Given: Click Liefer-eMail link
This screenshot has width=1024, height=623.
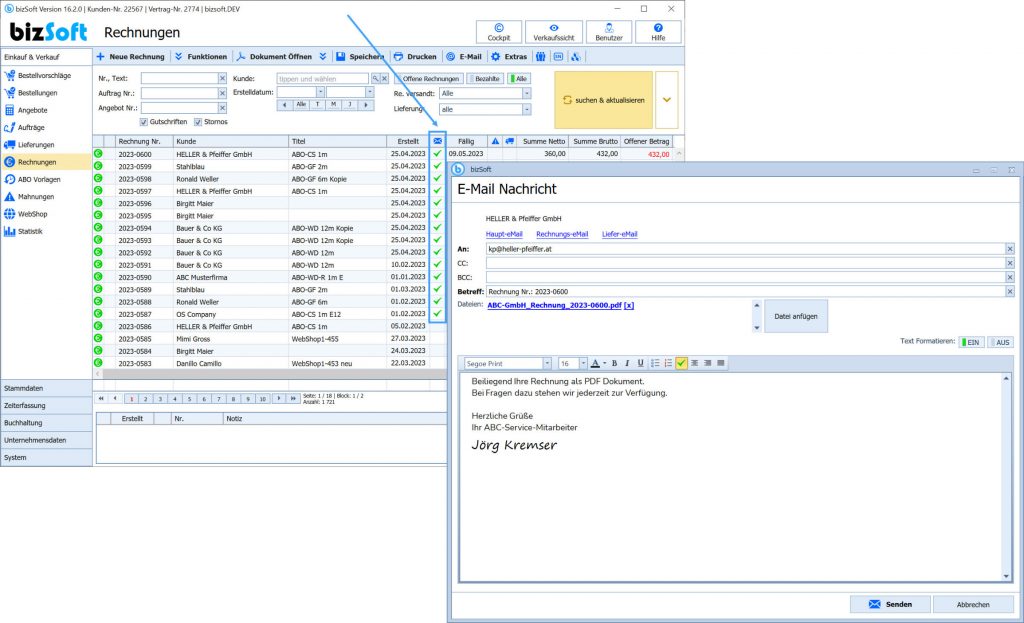Looking at the screenshot, I should (619, 234).
